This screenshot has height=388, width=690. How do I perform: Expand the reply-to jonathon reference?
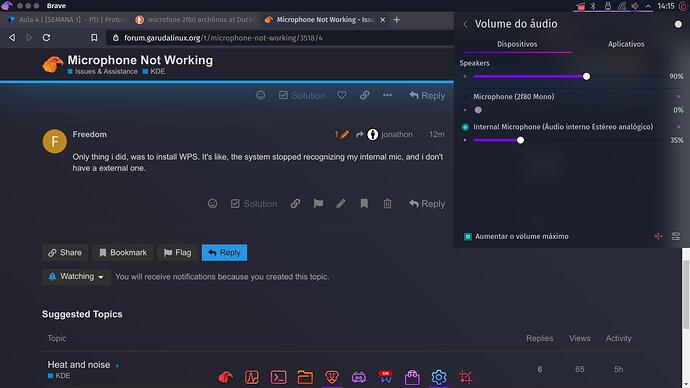(x=385, y=135)
